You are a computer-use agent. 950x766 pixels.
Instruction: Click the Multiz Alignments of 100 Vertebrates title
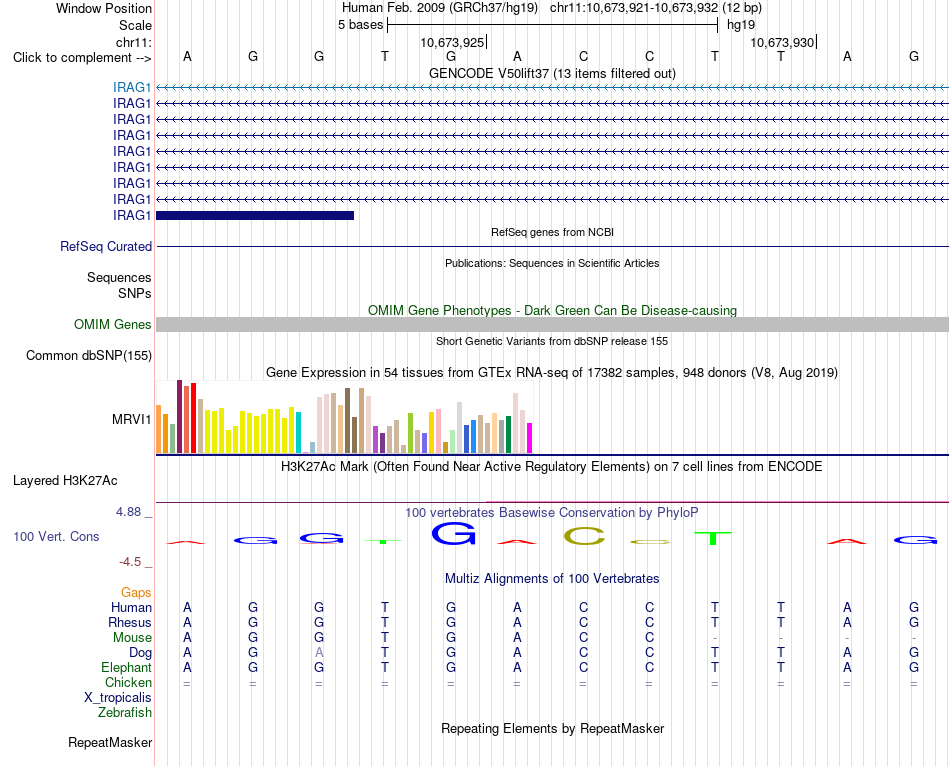[552, 578]
